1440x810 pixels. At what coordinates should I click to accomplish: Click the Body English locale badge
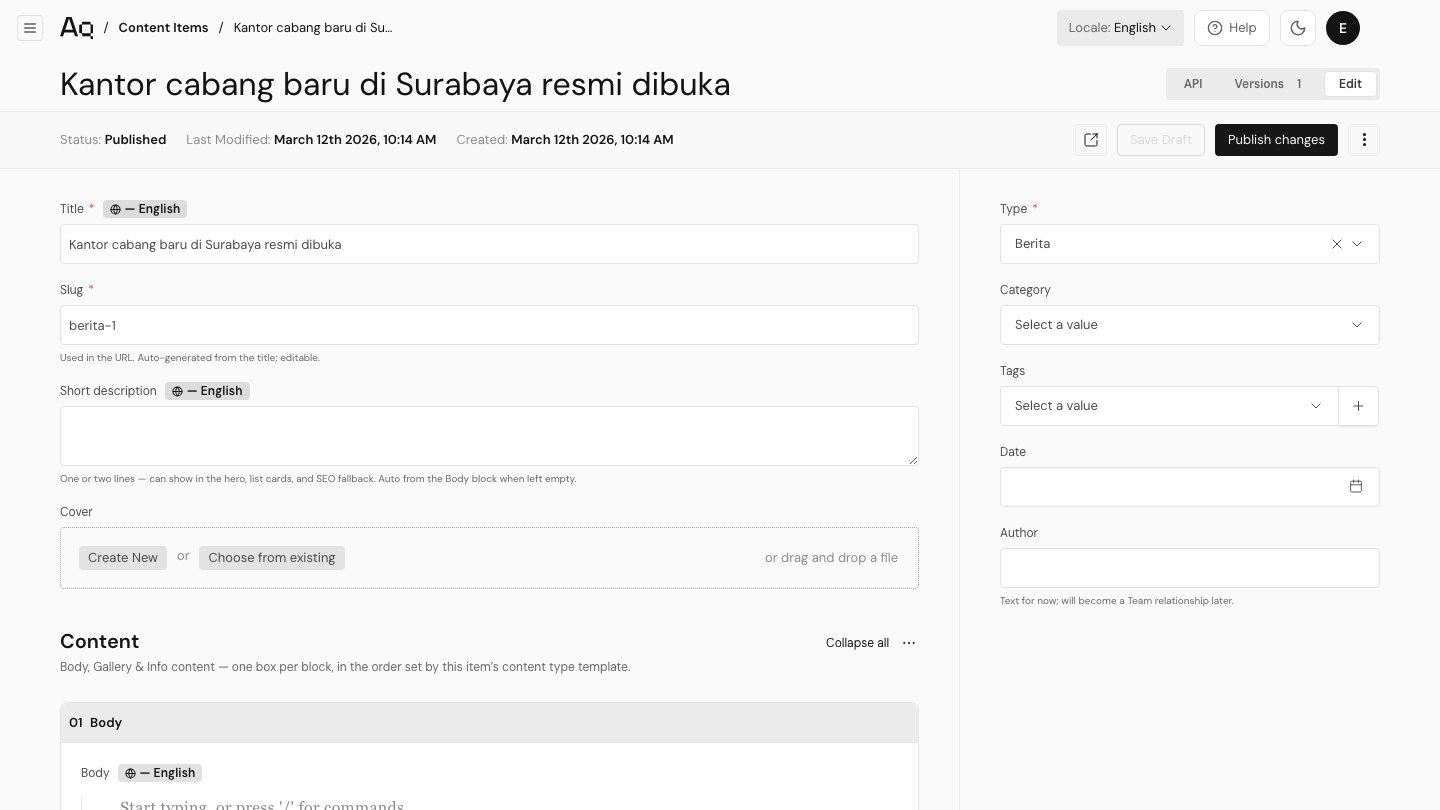click(160, 773)
